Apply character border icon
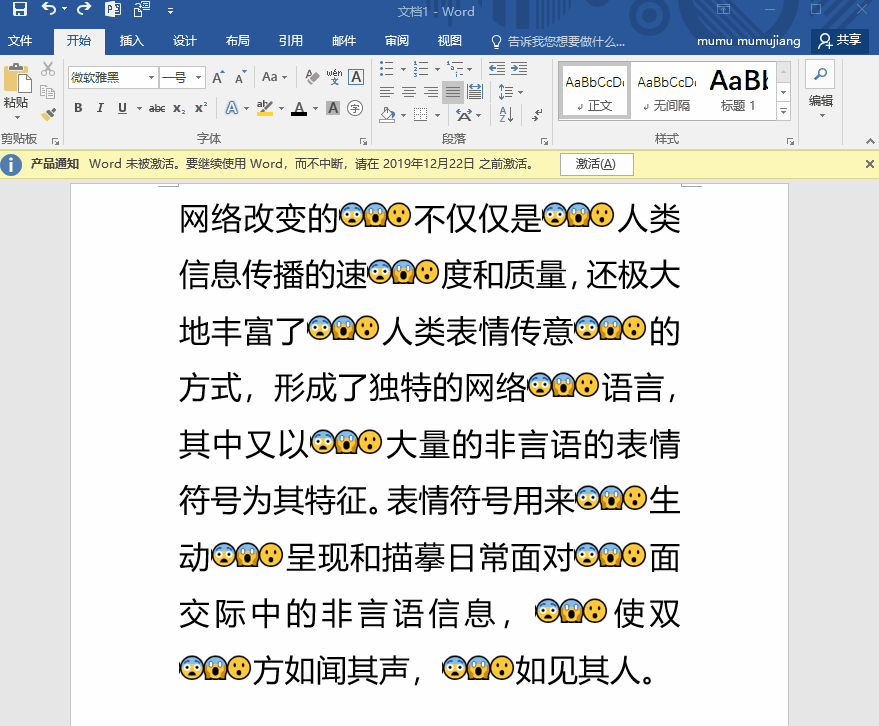This screenshot has height=726, width=879. (356, 77)
